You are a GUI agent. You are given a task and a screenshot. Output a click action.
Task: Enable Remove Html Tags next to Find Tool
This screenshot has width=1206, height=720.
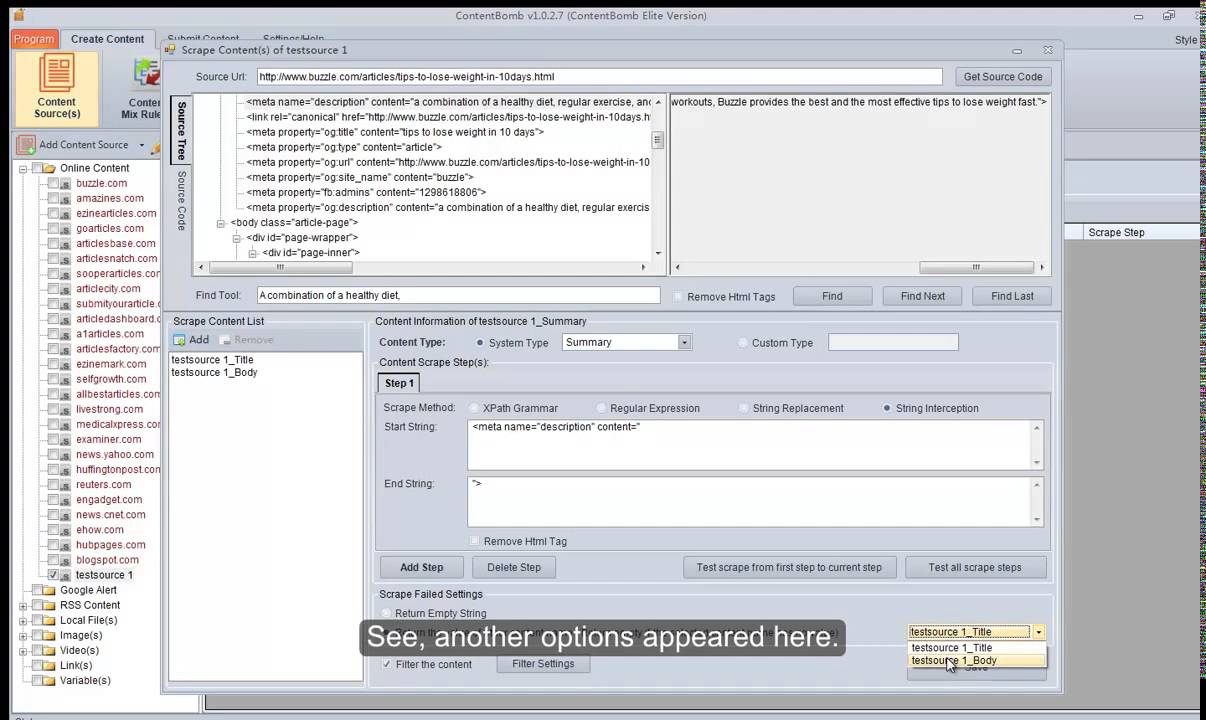click(x=679, y=297)
